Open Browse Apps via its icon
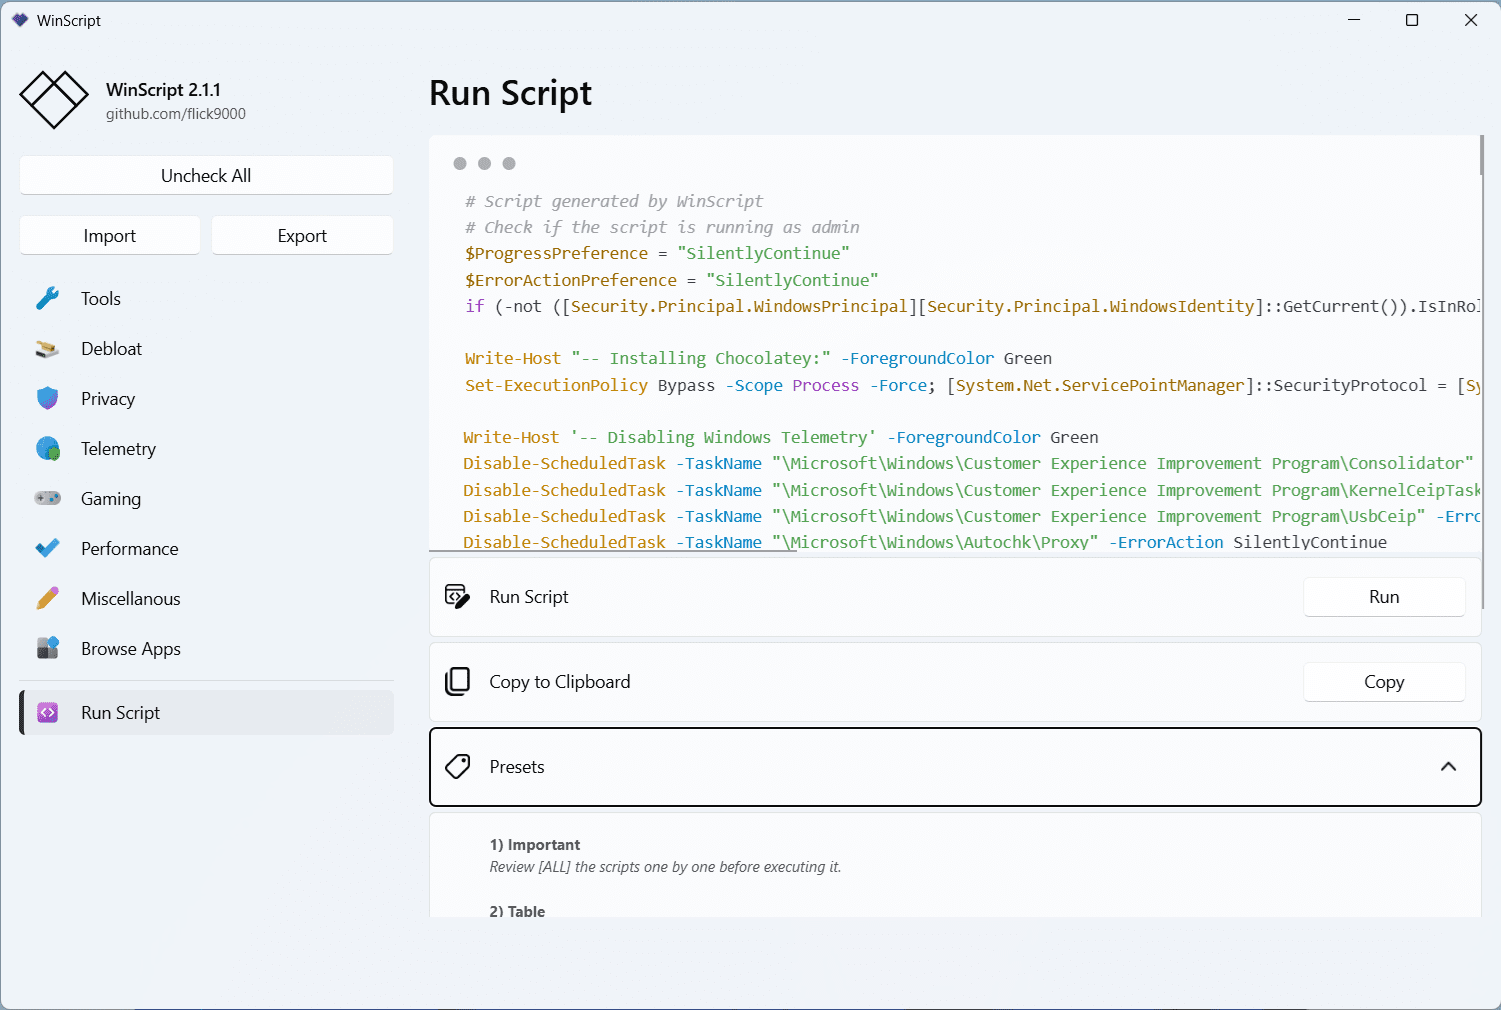1501x1010 pixels. [47, 648]
